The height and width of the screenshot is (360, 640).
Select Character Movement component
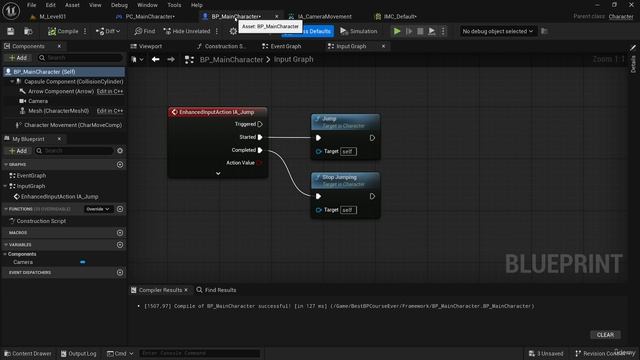point(73,125)
